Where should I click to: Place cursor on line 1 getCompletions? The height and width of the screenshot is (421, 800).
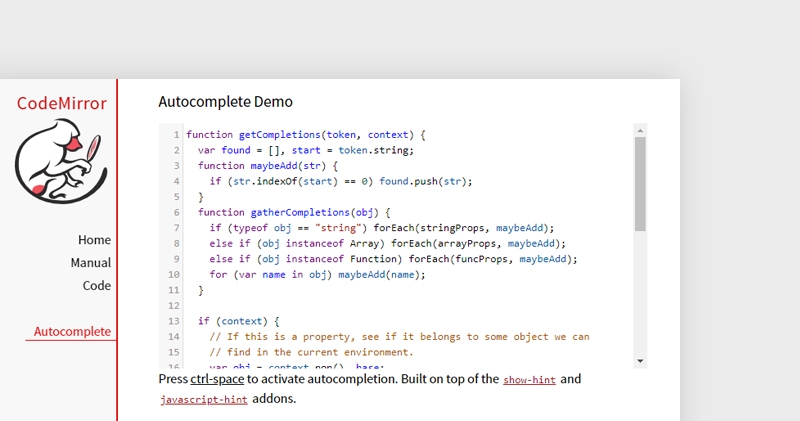(280, 135)
